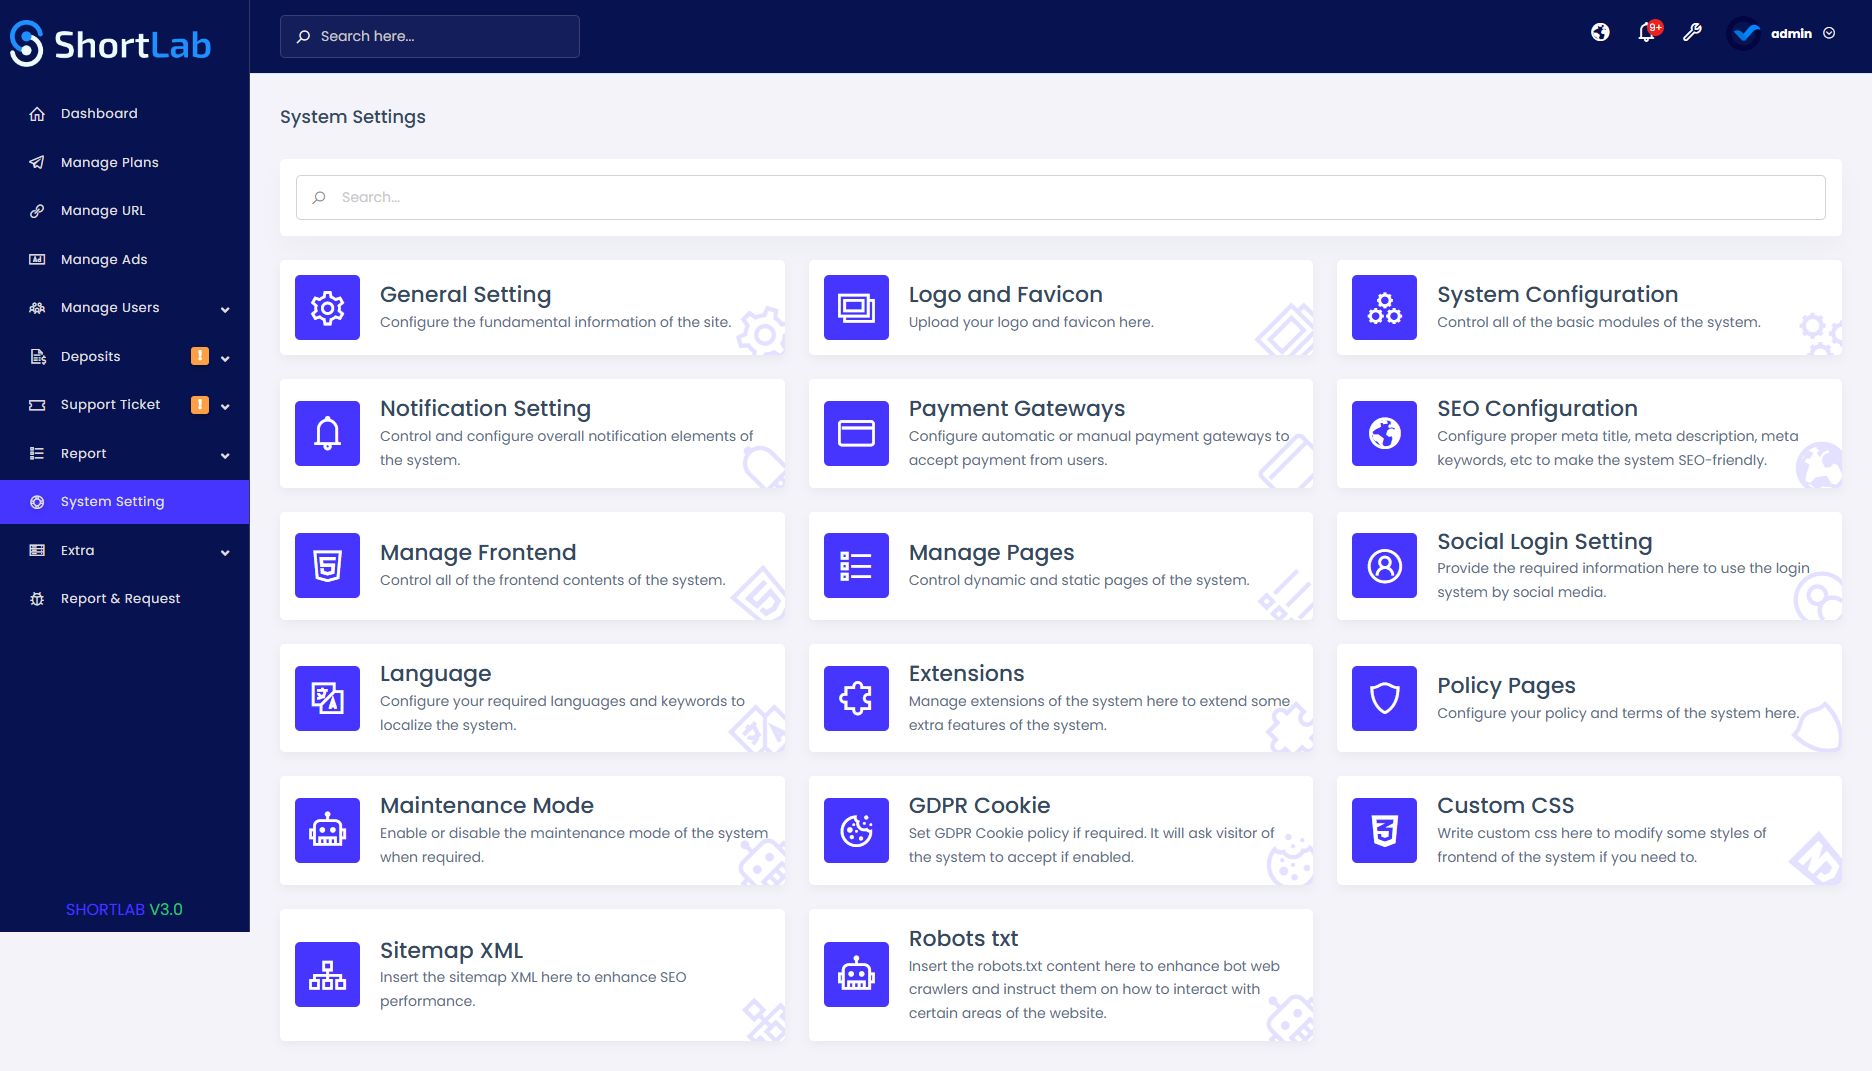Click the wrench icon near notifications
Screen dimensions: 1872x1071
1693,32
